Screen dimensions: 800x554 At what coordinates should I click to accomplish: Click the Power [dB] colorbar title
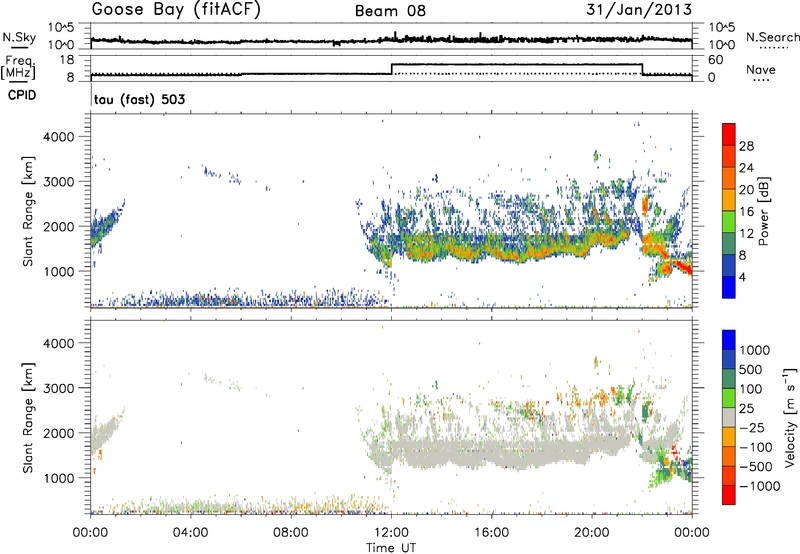[x=764, y=211]
